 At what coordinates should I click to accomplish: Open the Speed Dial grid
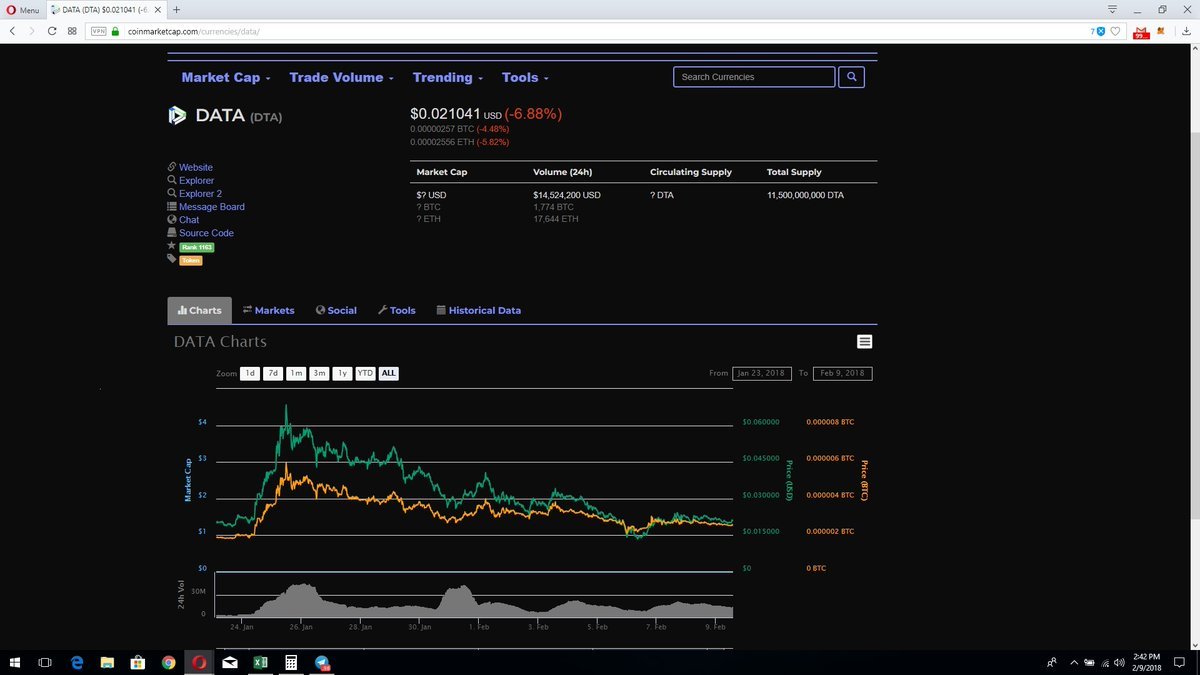click(x=72, y=31)
